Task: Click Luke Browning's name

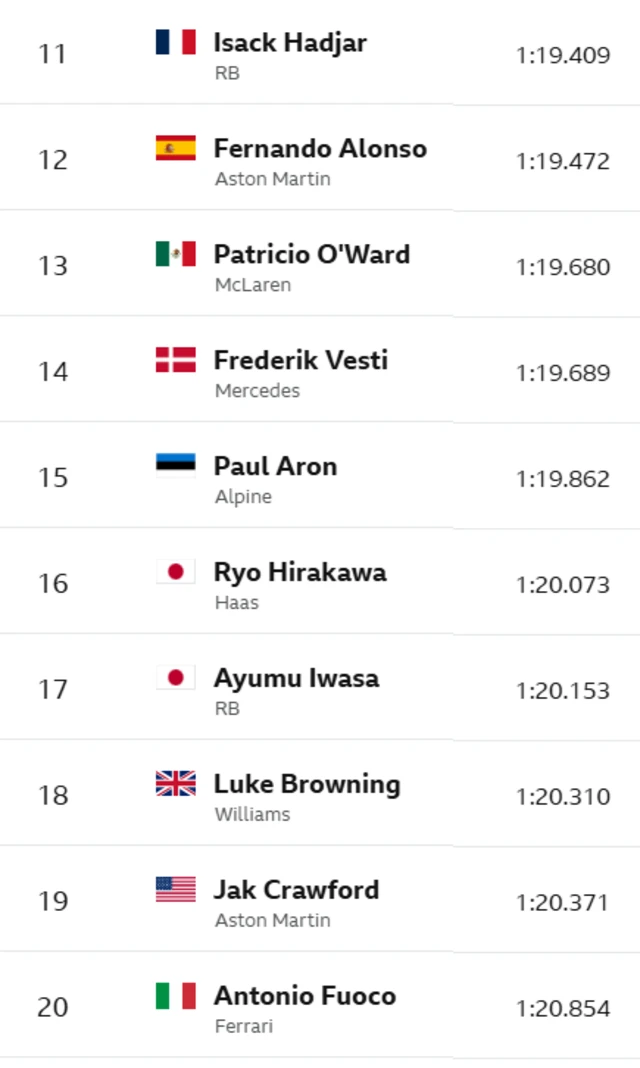Action: (307, 784)
